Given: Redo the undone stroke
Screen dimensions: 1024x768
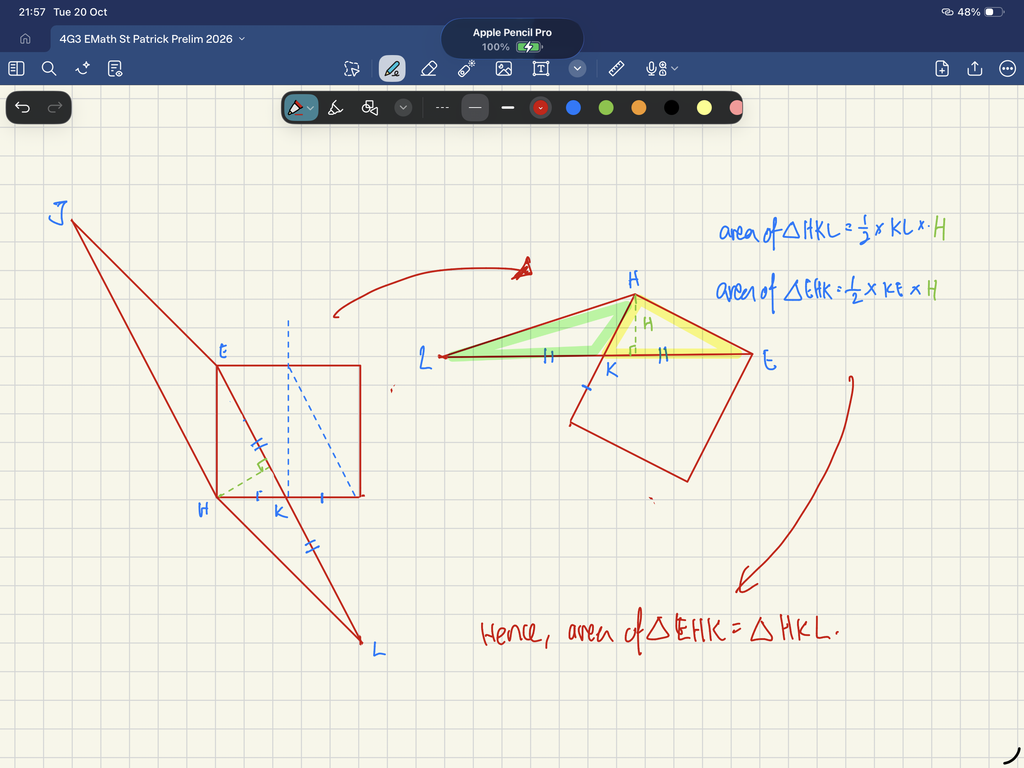Looking at the screenshot, I should (x=55, y=107).
